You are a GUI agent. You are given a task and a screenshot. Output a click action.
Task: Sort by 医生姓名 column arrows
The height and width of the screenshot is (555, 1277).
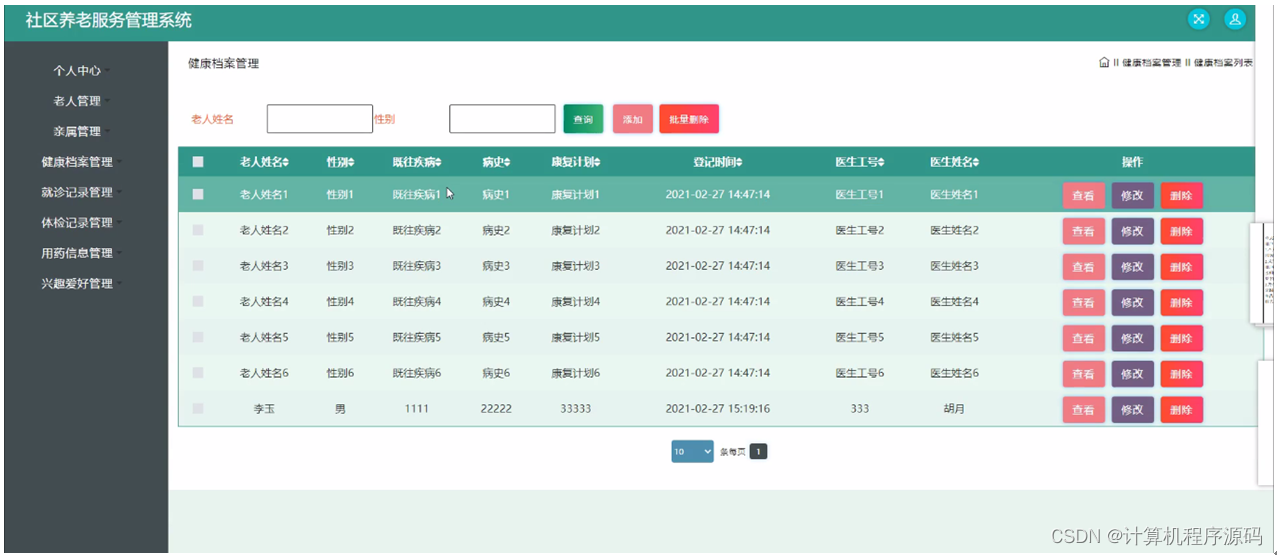click(976, 162)
